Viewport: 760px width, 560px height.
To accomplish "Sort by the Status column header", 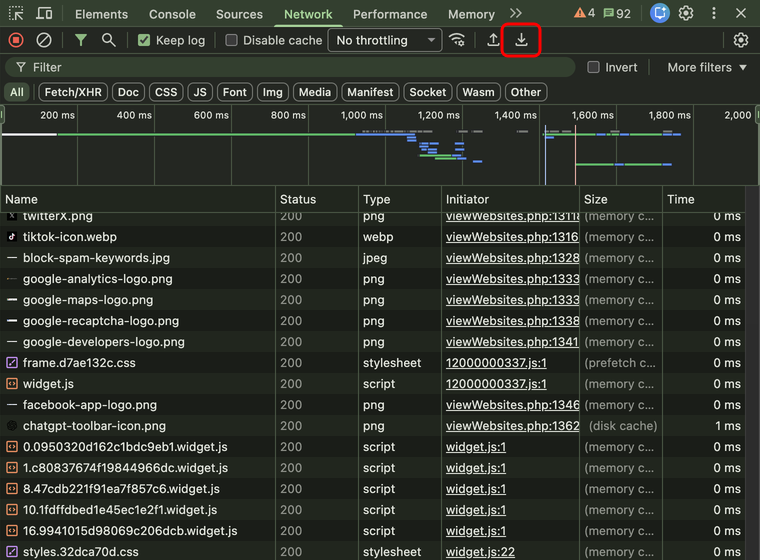I will click(x=317, y=199).
